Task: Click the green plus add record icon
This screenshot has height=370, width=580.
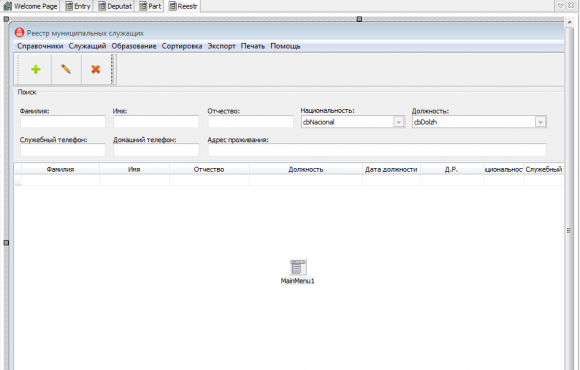Action: coord(36,69)
